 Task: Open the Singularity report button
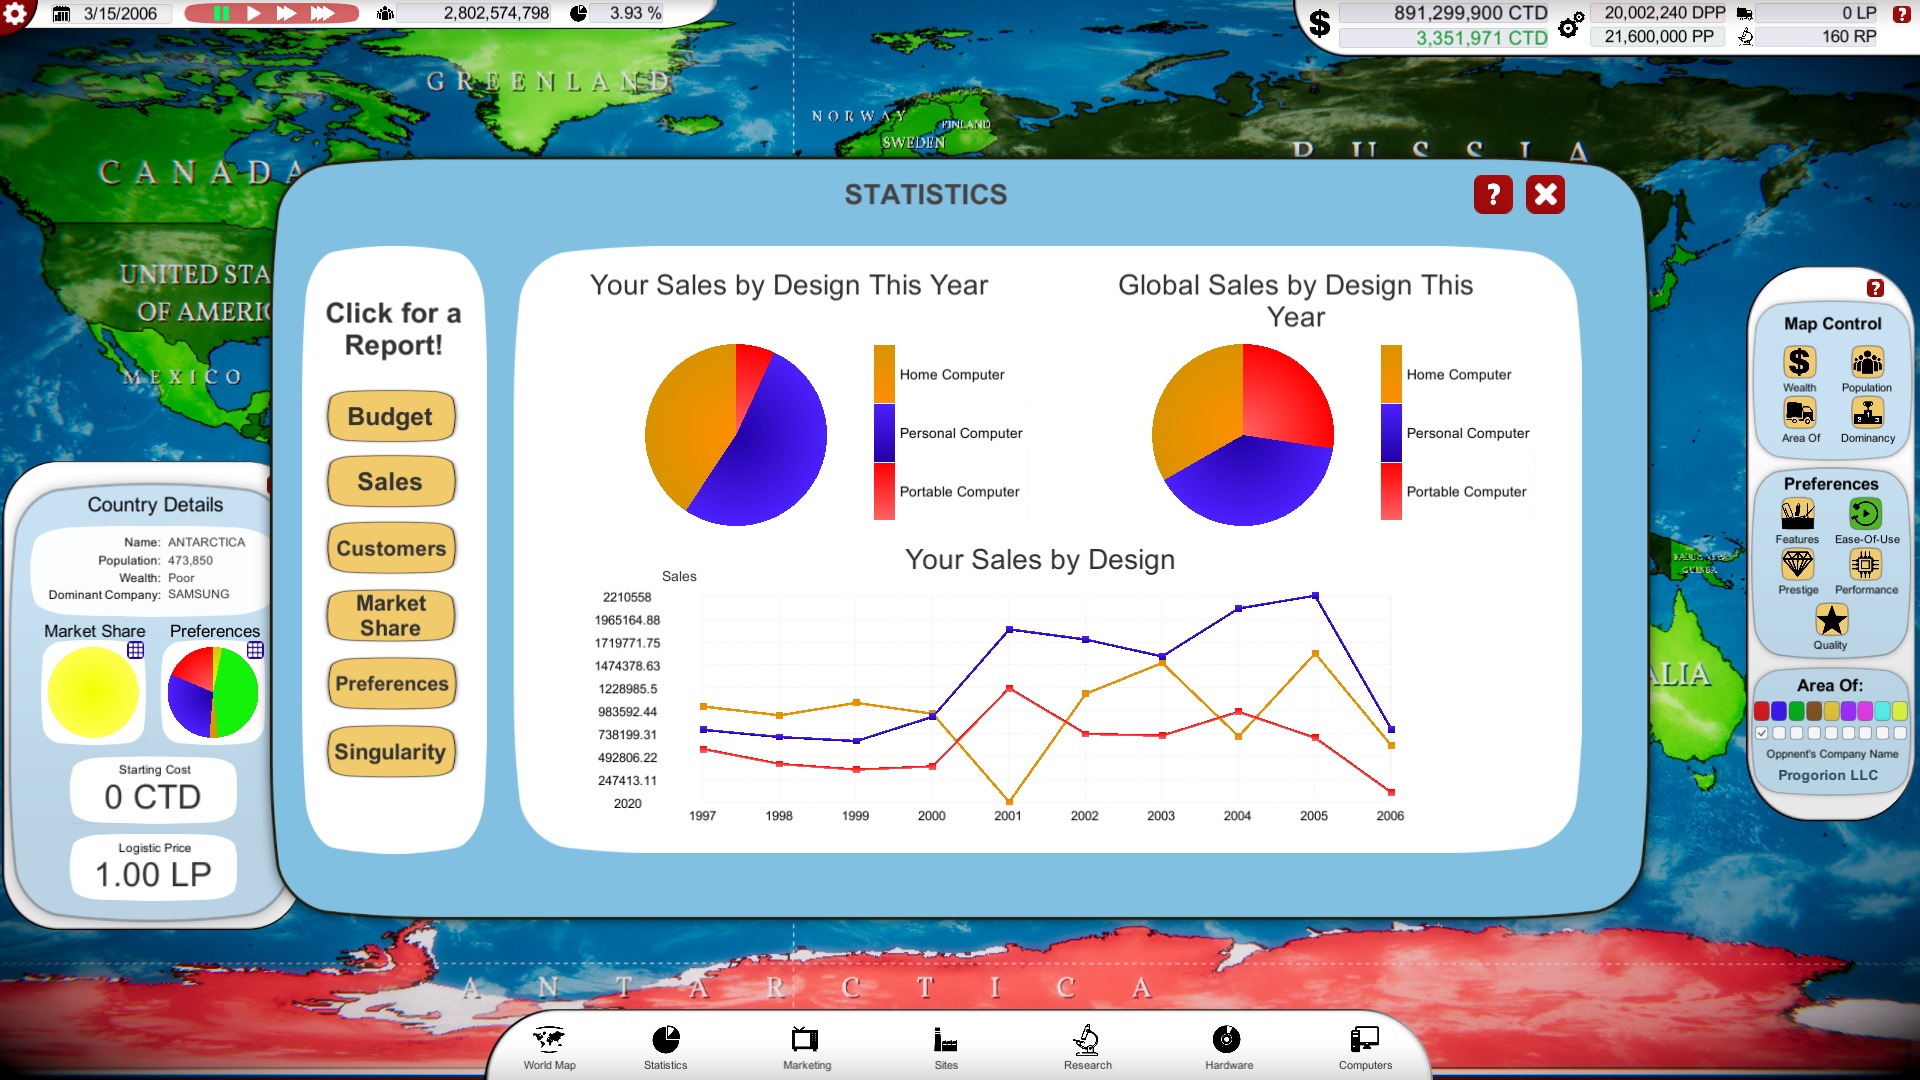(x=390, y=750)
